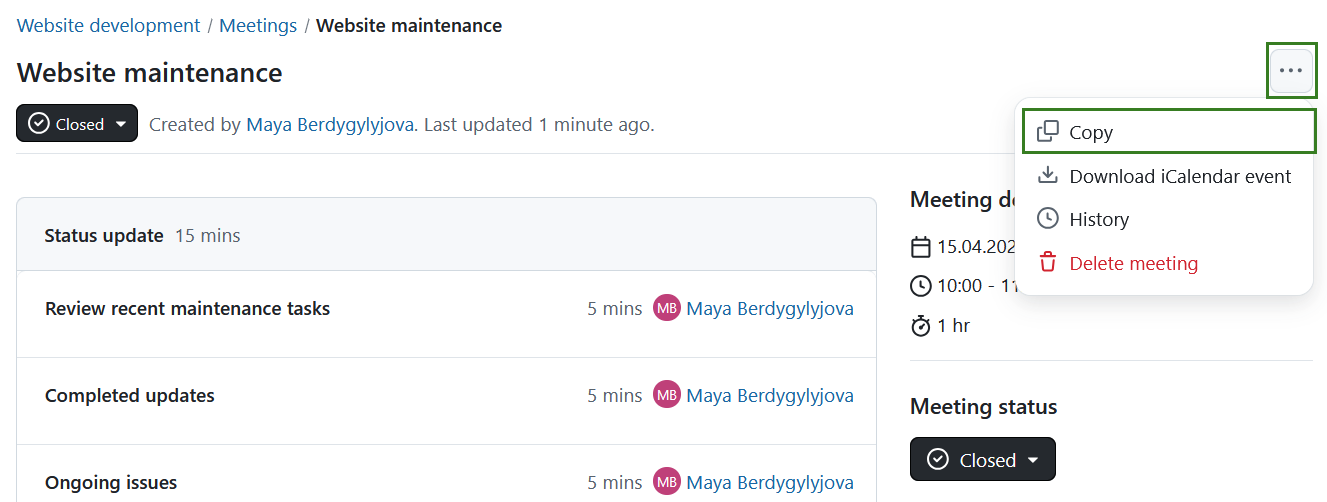Select the Ongoing issues agenda item
The height and width of the screenshot is (502, 1327).
click(111, 482)
